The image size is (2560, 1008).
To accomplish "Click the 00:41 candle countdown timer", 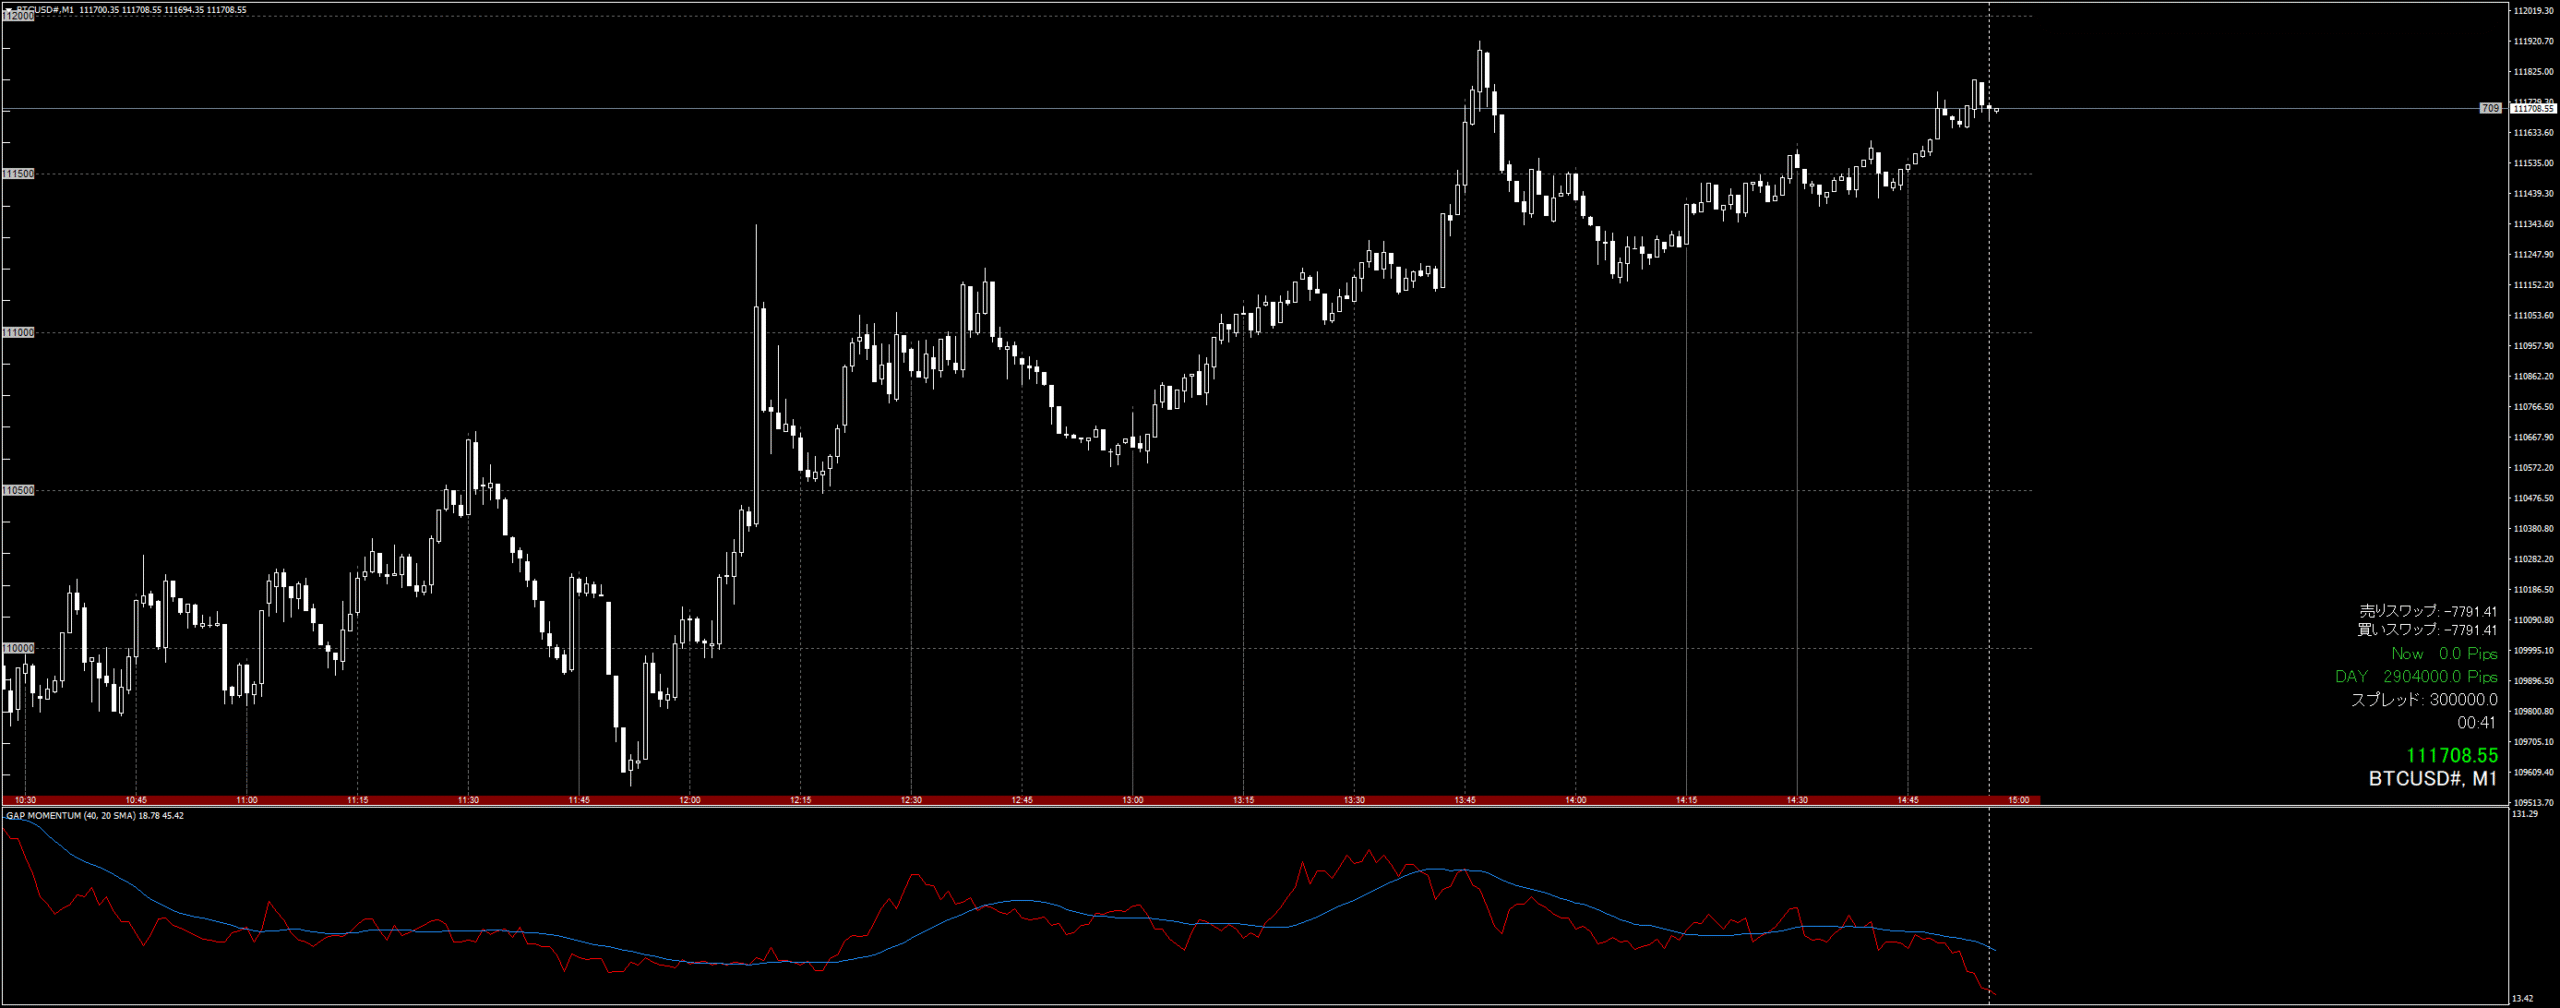I will tap(2476, 723).
